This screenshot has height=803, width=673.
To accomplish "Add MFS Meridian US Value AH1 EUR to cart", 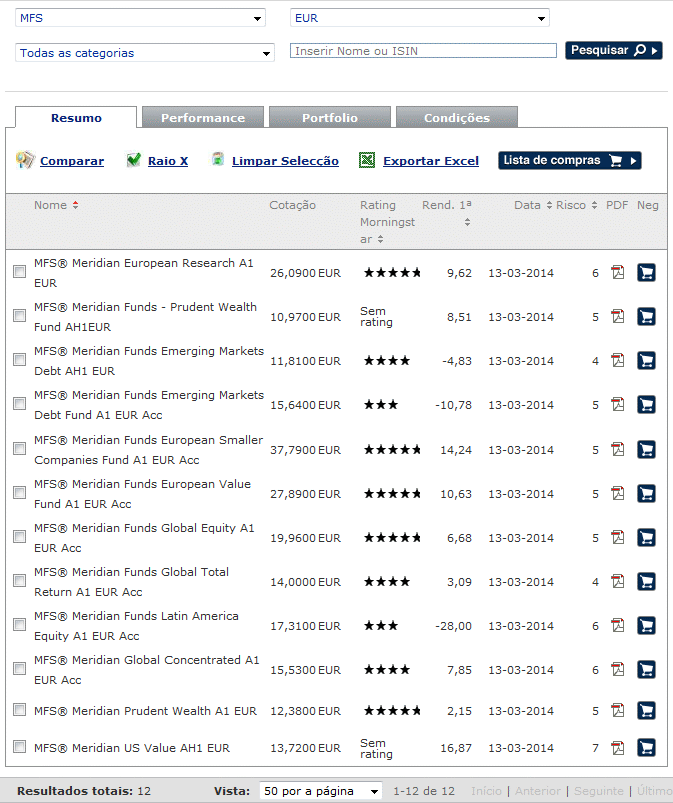I will coord(646,748).
